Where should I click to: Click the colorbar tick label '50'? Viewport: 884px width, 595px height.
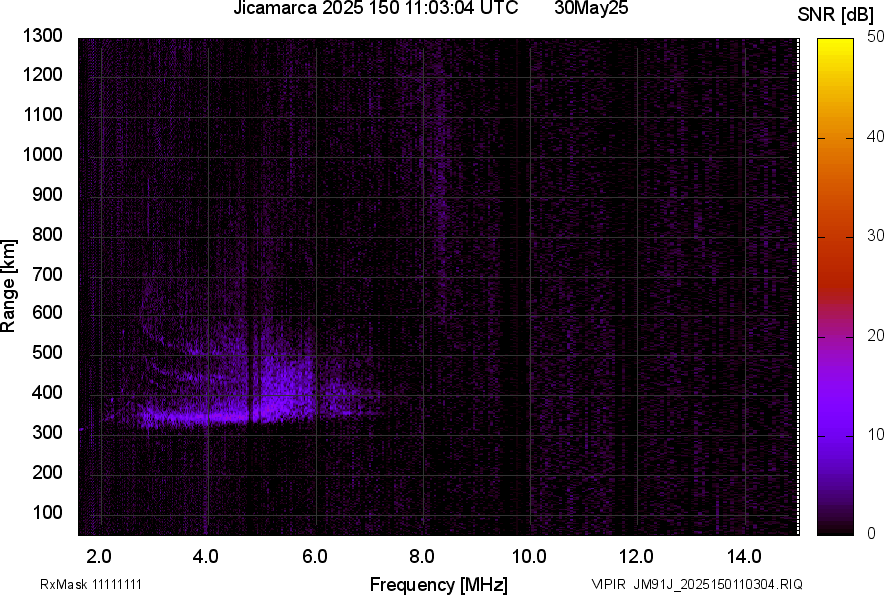pos(875,37)
